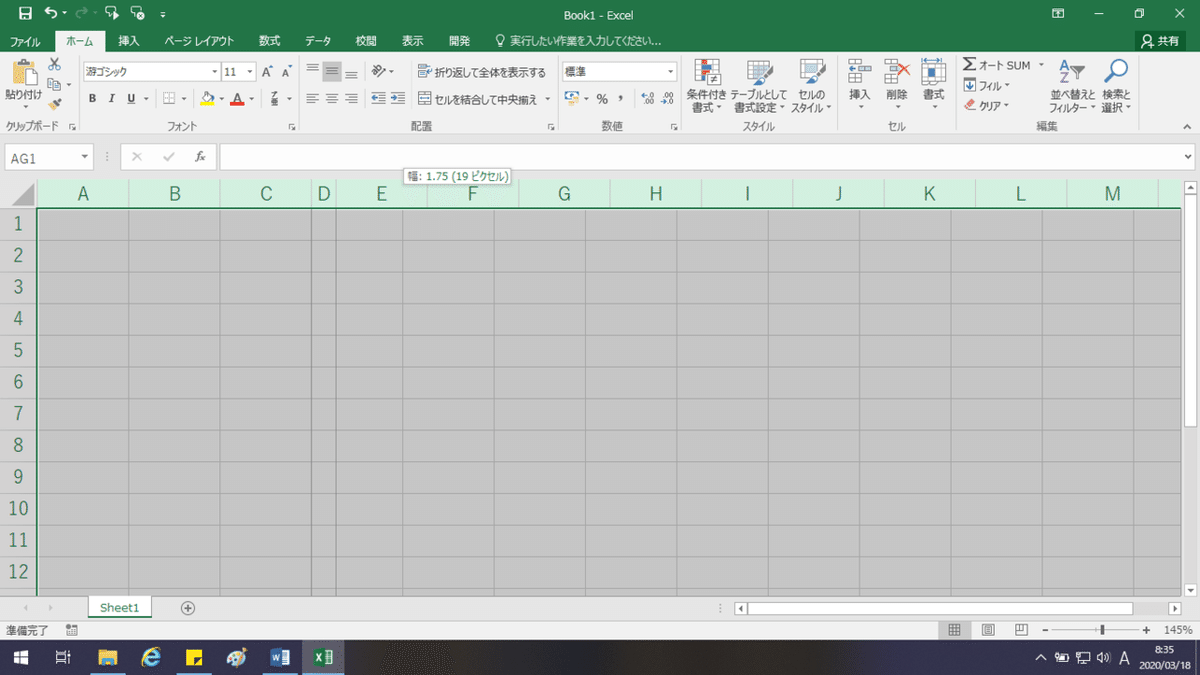Toggle Italic formatting
1200x675 pixels.
[112, 98]
